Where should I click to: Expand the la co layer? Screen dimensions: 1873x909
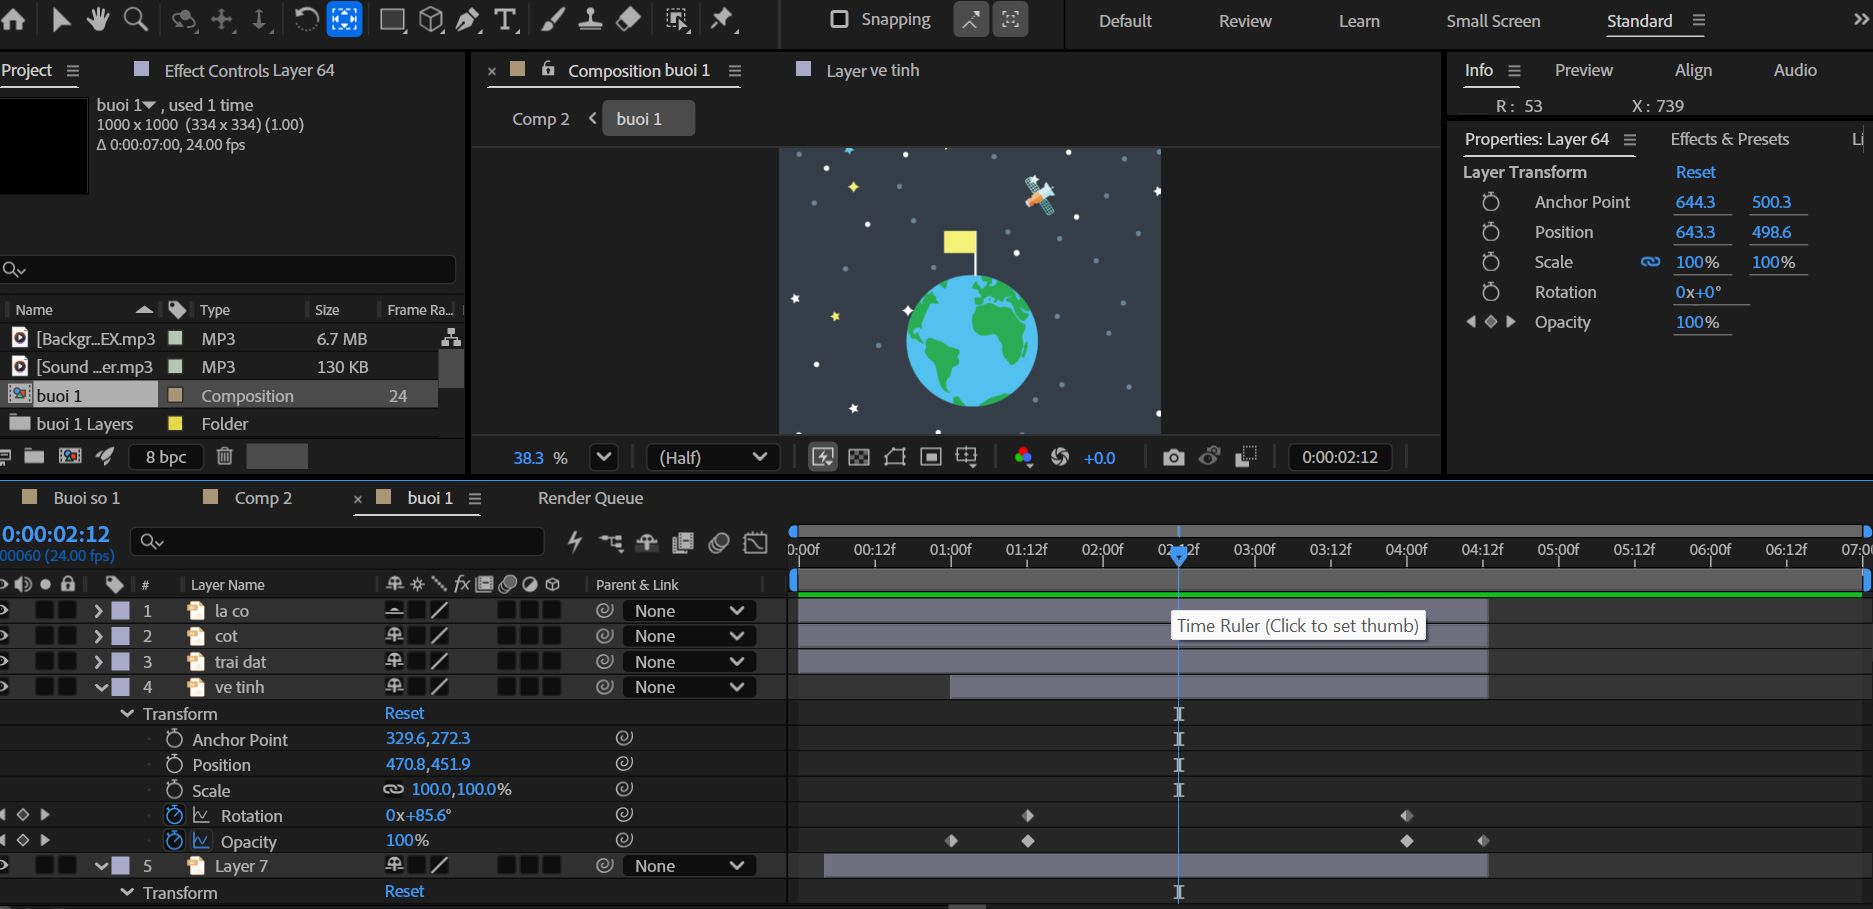pyautogui.click(x=98, y=610)
